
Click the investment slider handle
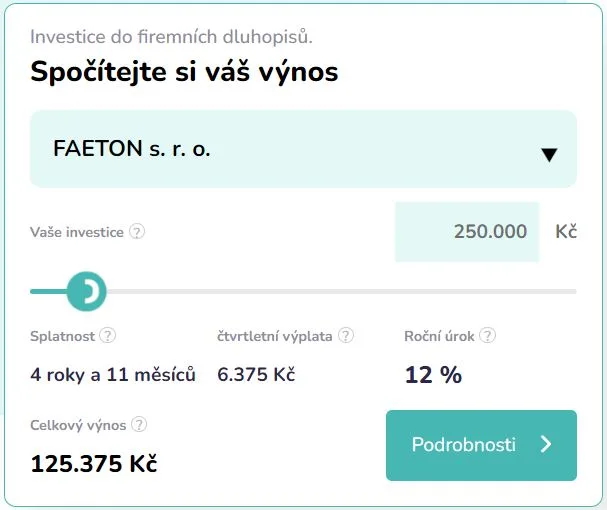tap(86, 291)
